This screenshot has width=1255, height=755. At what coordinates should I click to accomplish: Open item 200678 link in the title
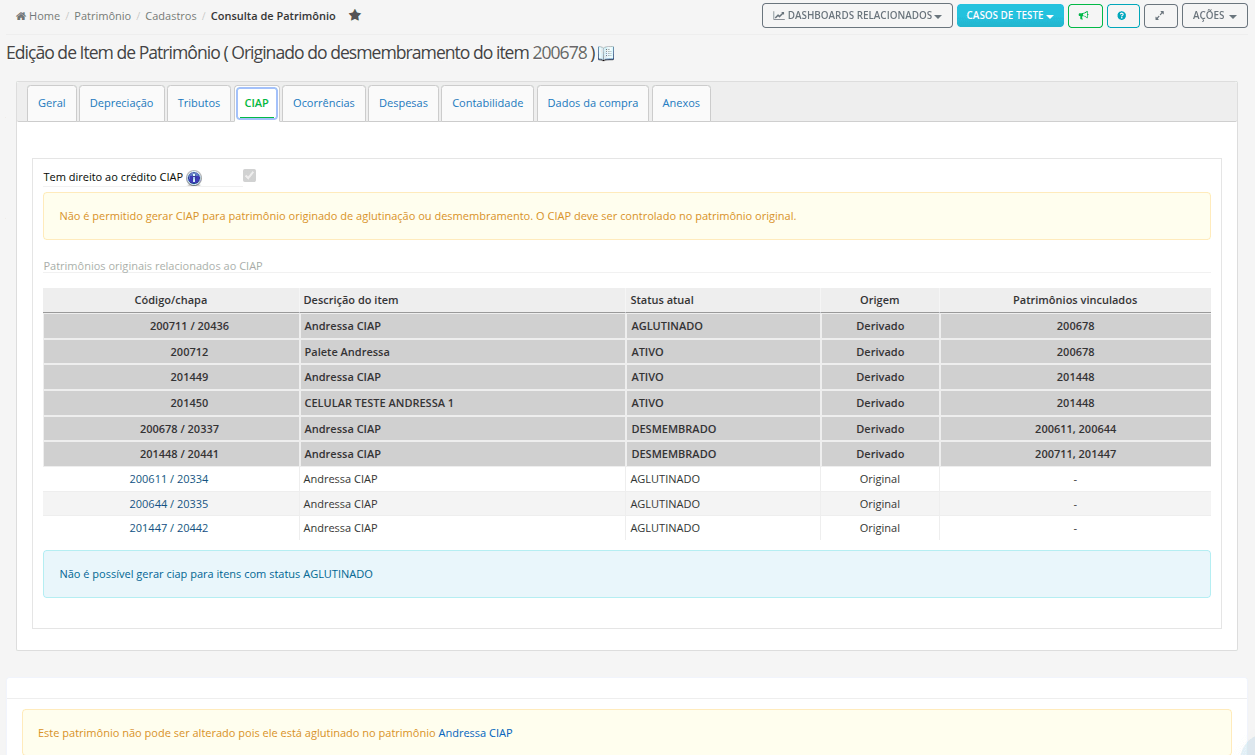(560, 53)
